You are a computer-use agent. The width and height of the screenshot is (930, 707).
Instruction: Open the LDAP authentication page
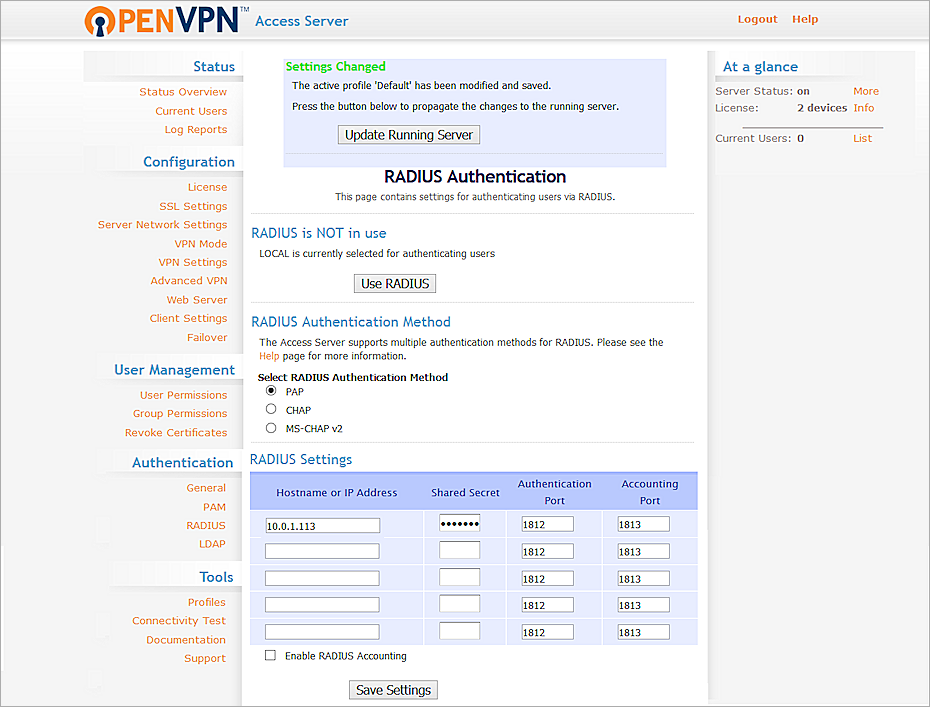tap(212, 544)
